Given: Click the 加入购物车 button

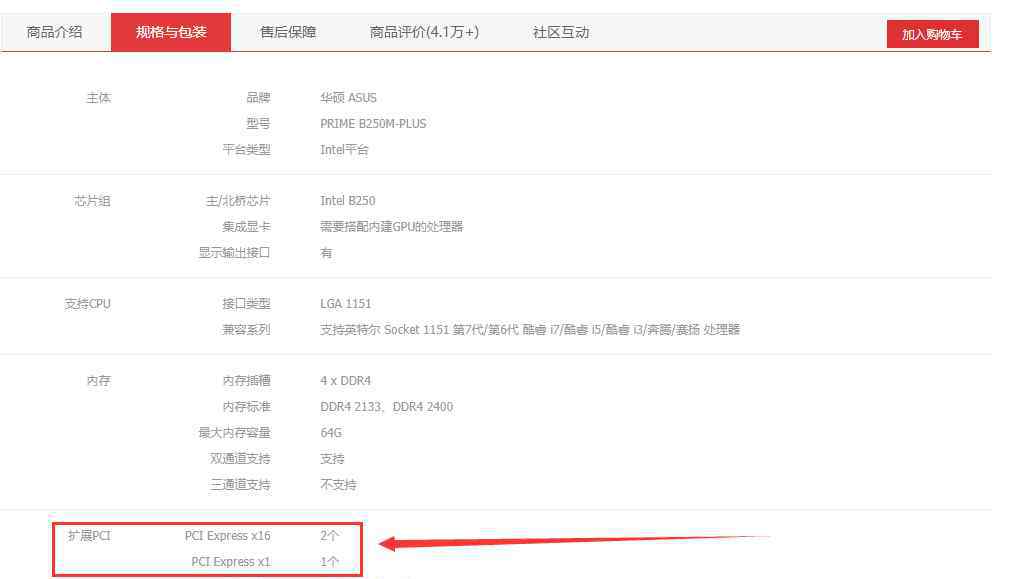Looking at the screenshot, I should (x=932, y=34).
